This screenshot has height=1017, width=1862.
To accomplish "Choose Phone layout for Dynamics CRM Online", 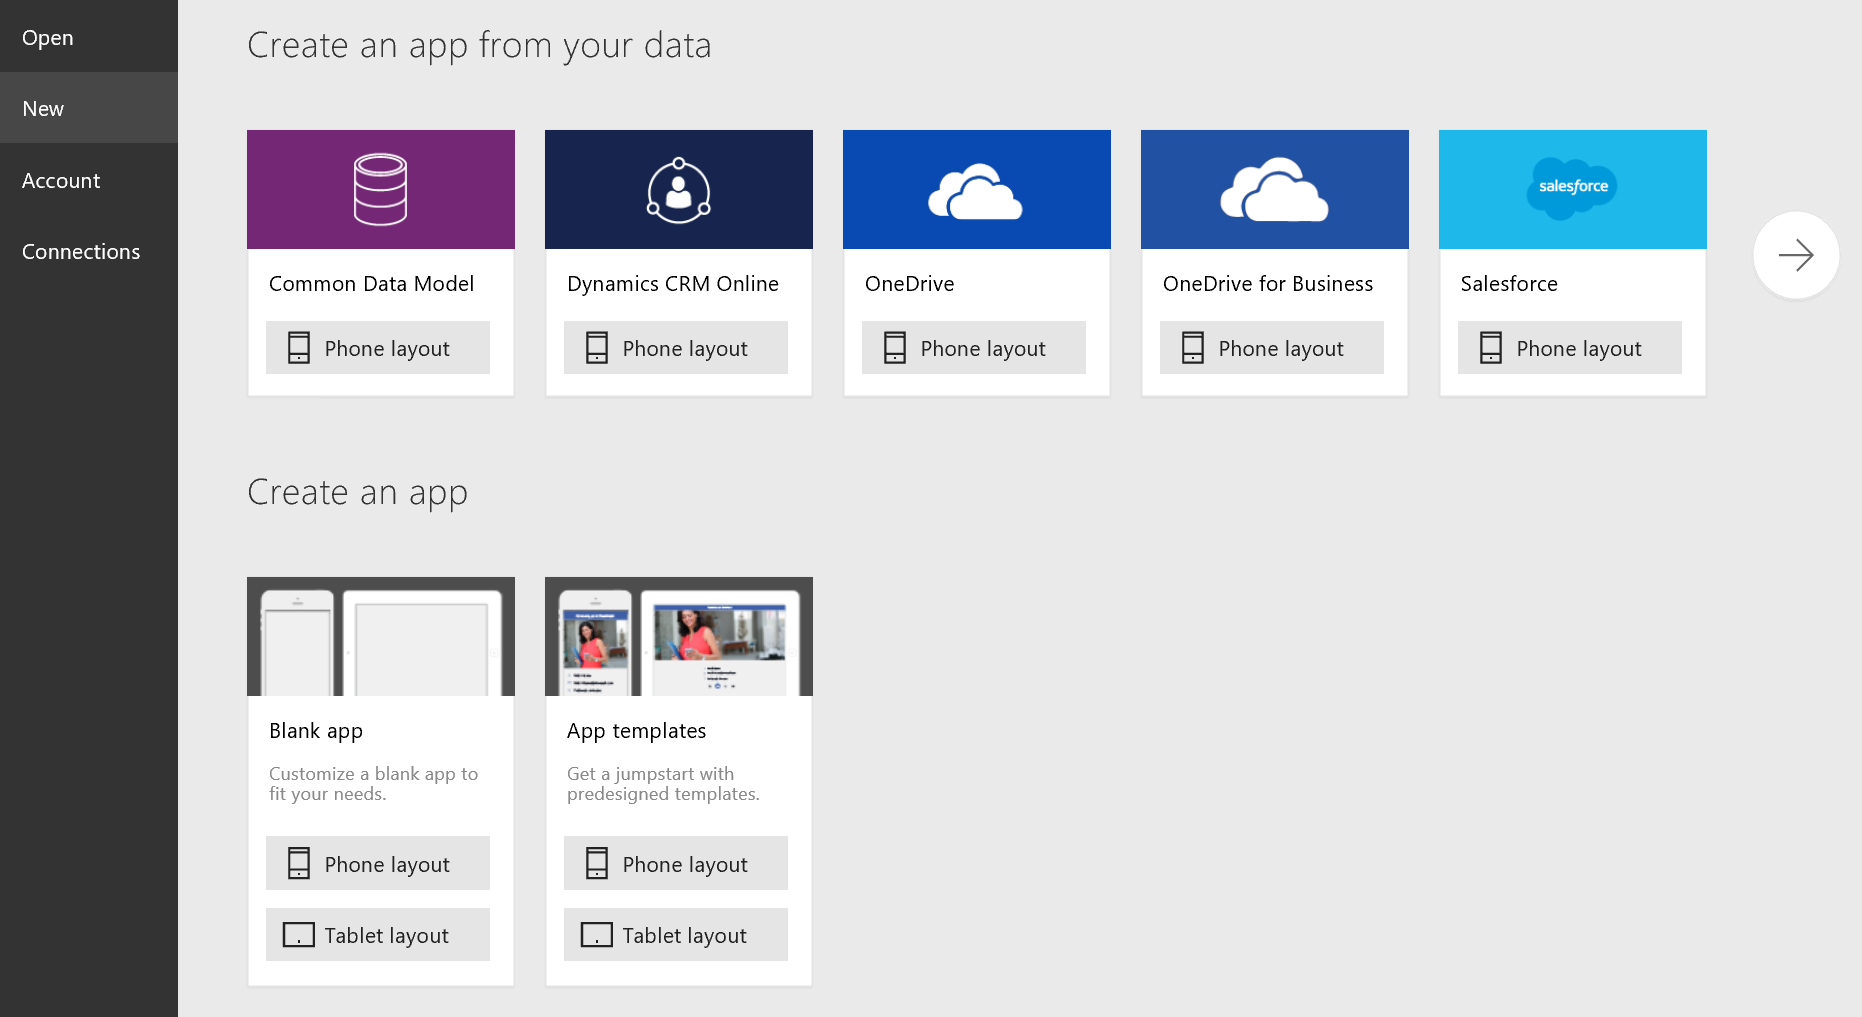I will pyautogui.click(x=676, y=348).
